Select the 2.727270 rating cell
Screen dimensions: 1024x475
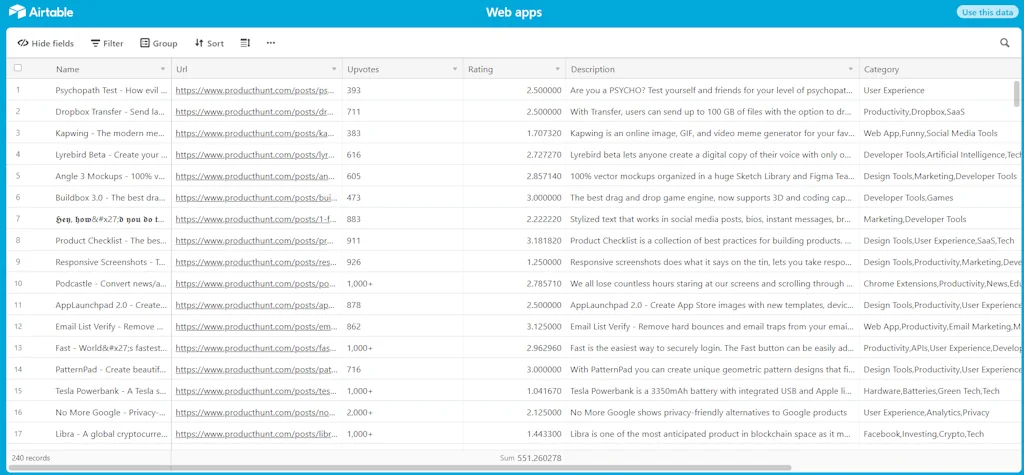515,155
